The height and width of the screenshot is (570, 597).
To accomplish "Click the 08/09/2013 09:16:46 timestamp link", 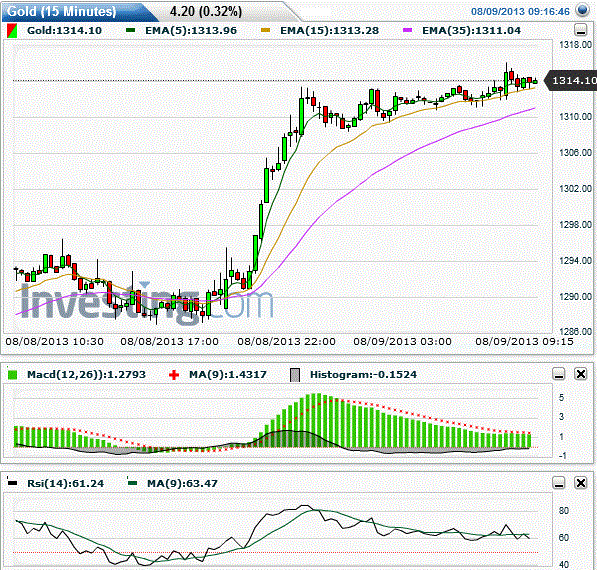I will pyautogui.click(x=520, y=11).
